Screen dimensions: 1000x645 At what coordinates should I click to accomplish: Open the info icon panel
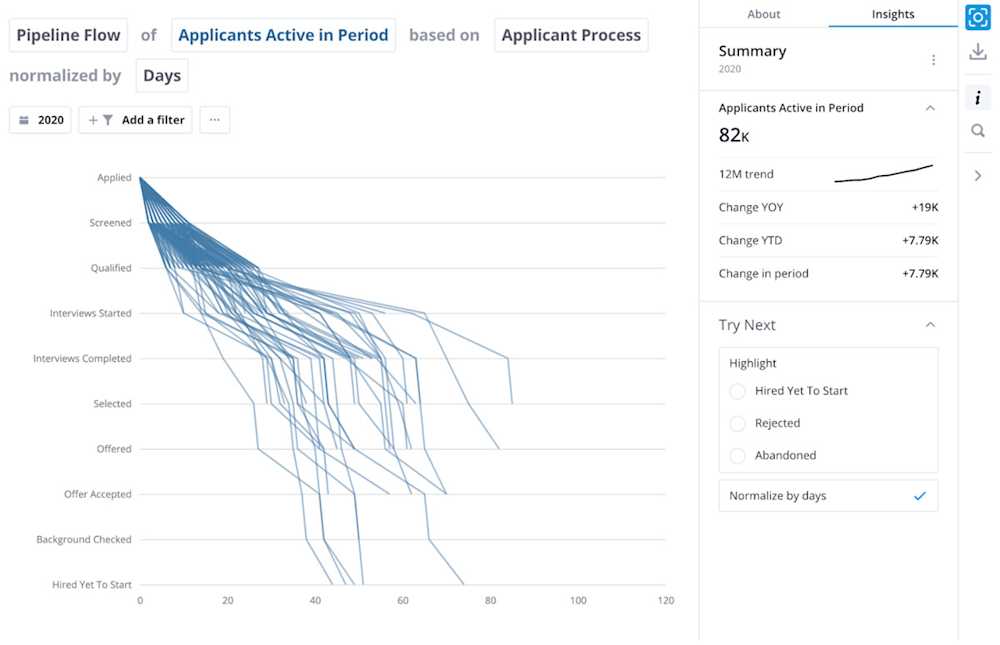[x=977, y=98]
